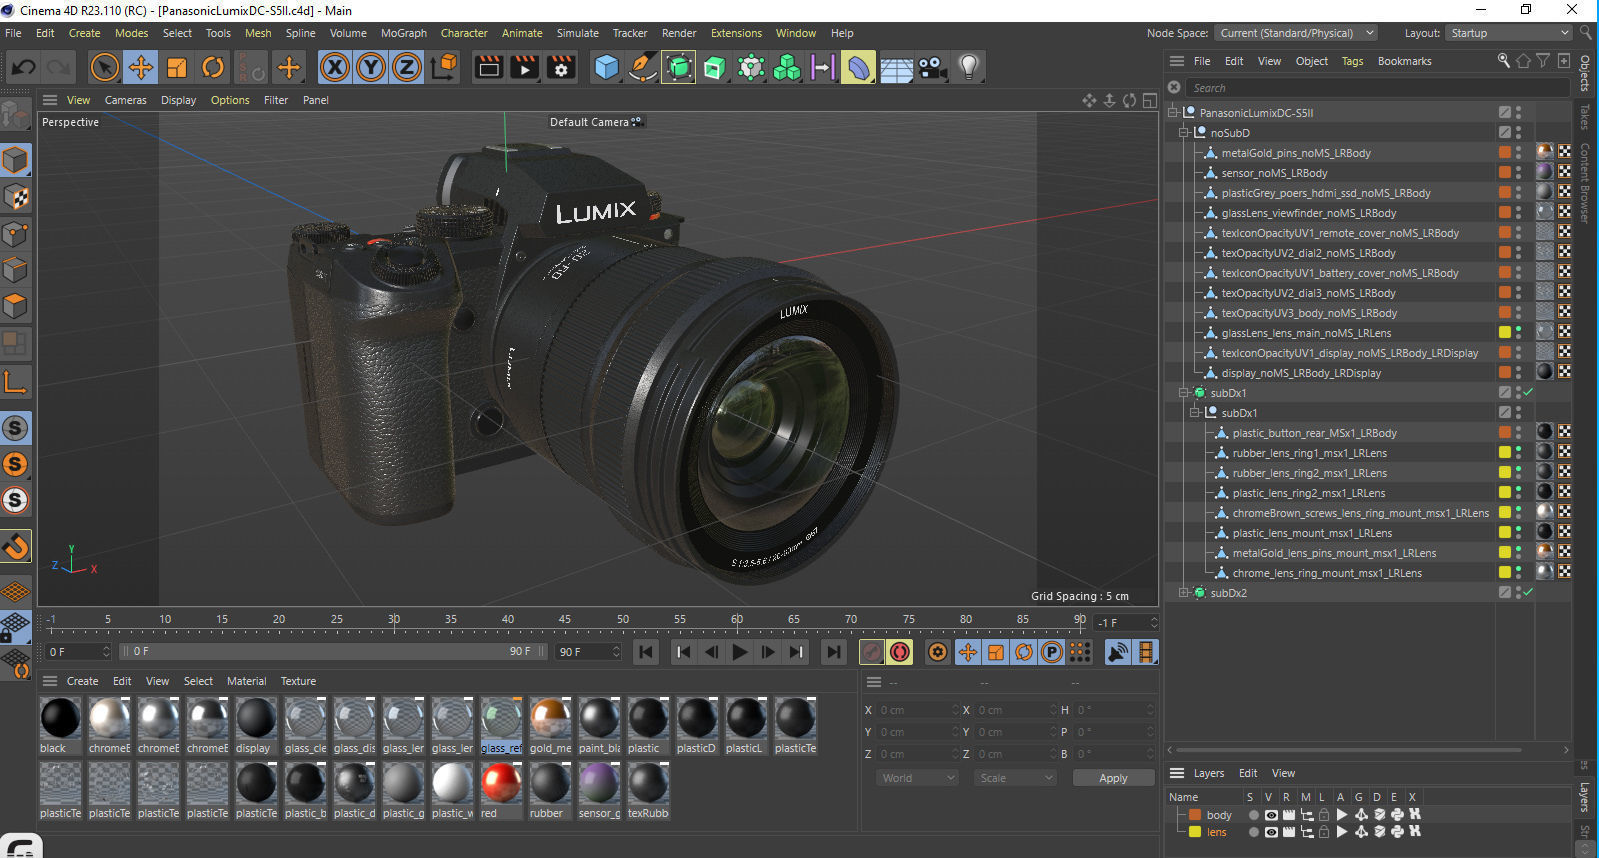Add a Camera object
Screen dimensions: 1599x858
tap(932, 67)
